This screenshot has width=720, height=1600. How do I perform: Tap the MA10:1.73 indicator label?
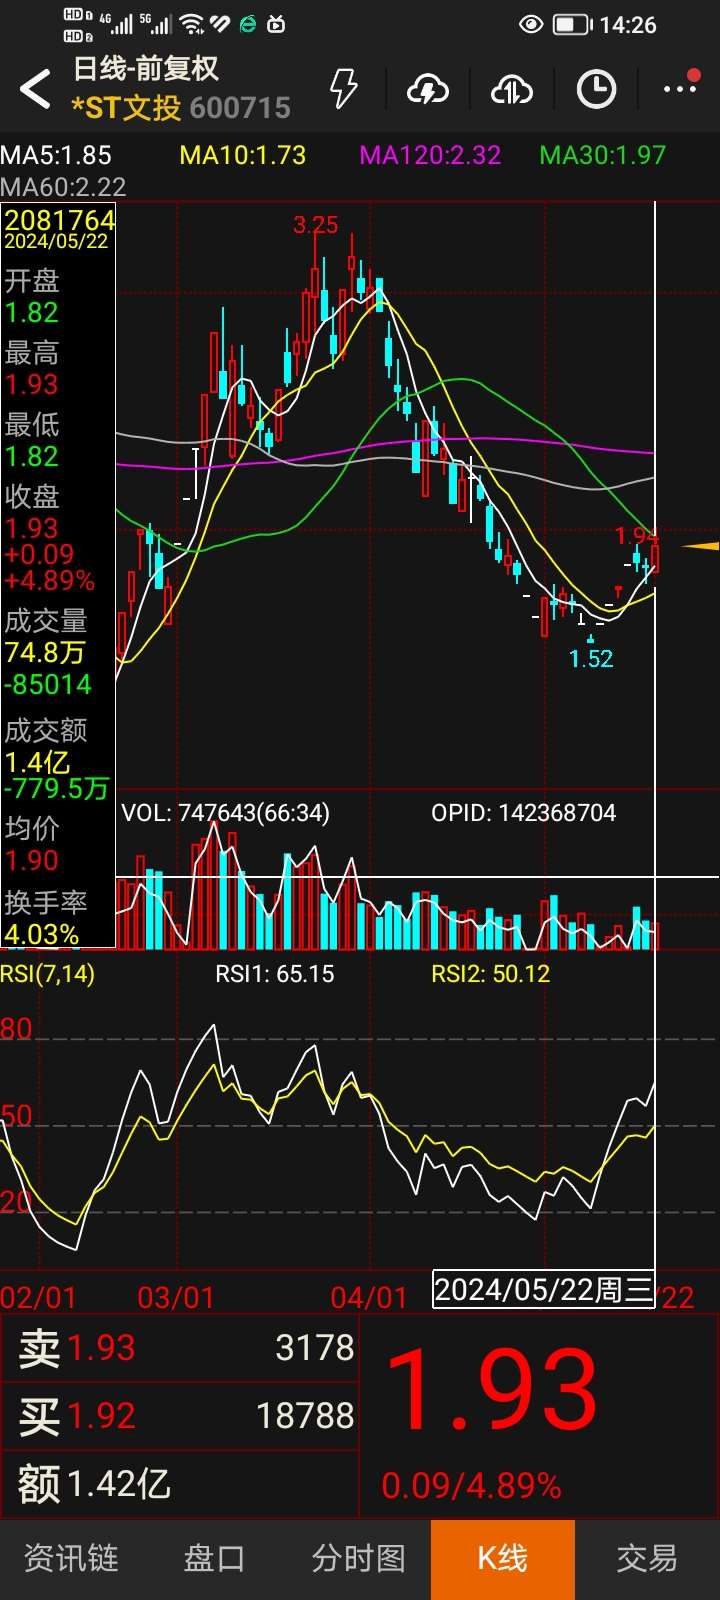pyautogui.click(x=243, y=155)
